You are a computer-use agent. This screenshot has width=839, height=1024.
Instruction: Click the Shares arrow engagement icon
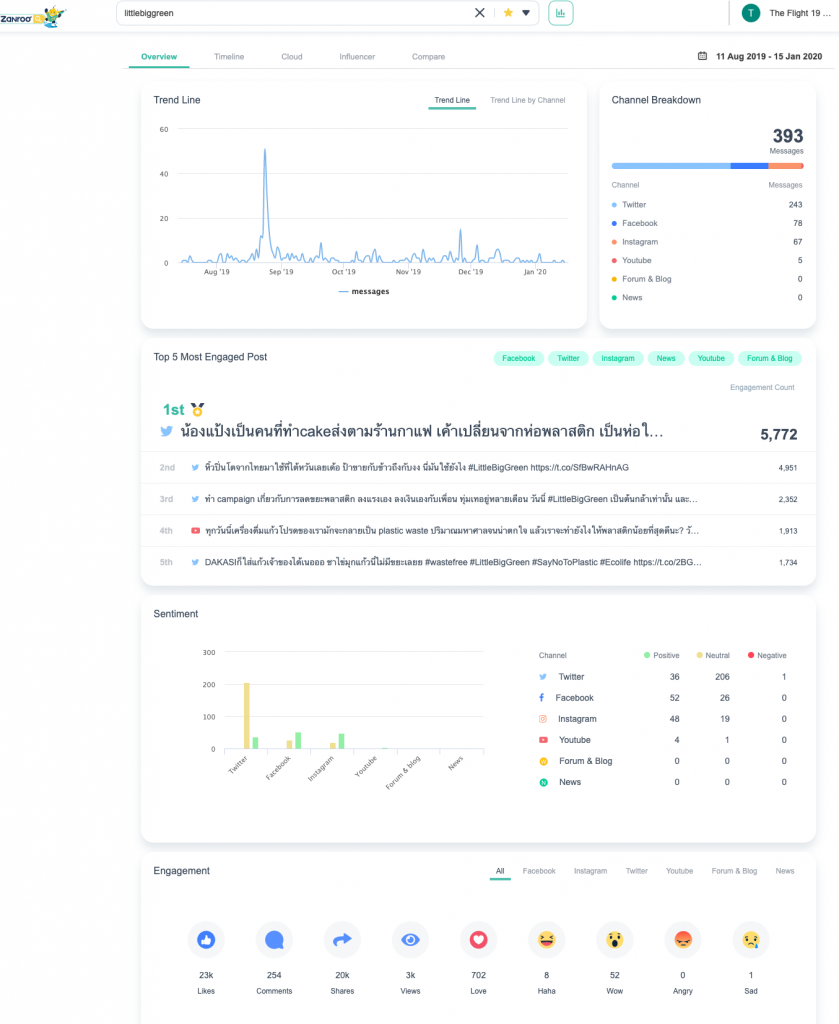(342, 940)
